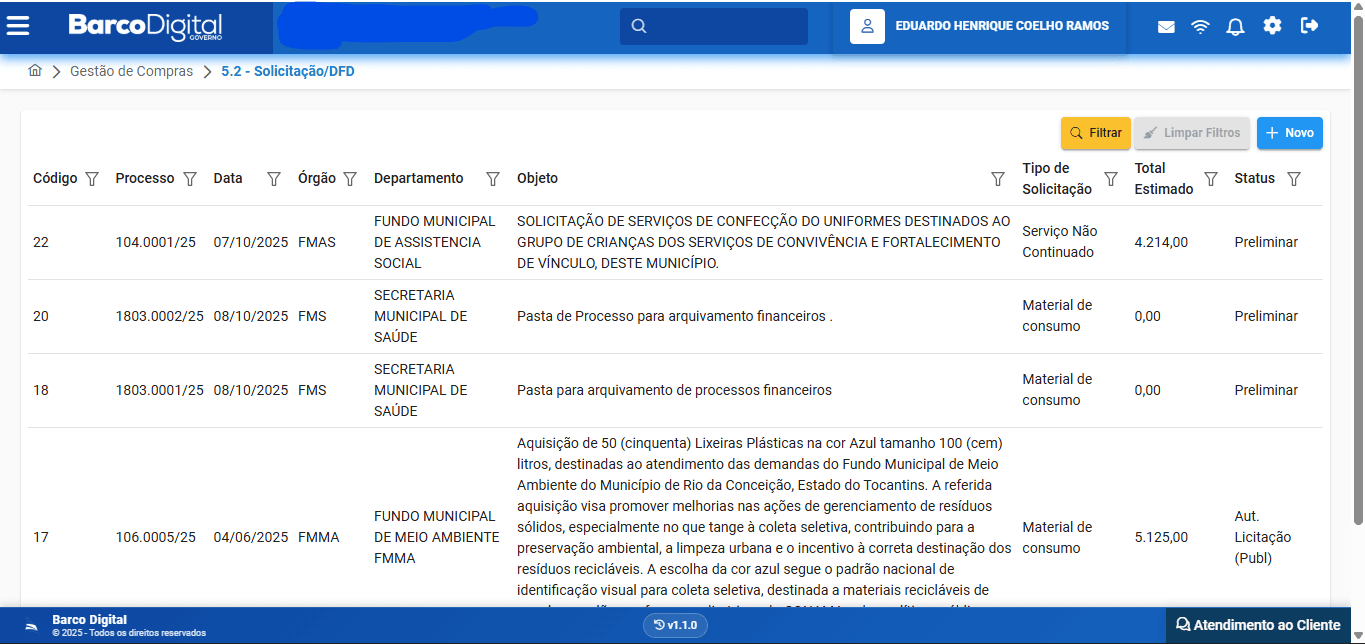
Task: Open filter for Objeto column
Action: tap(997, 179)
